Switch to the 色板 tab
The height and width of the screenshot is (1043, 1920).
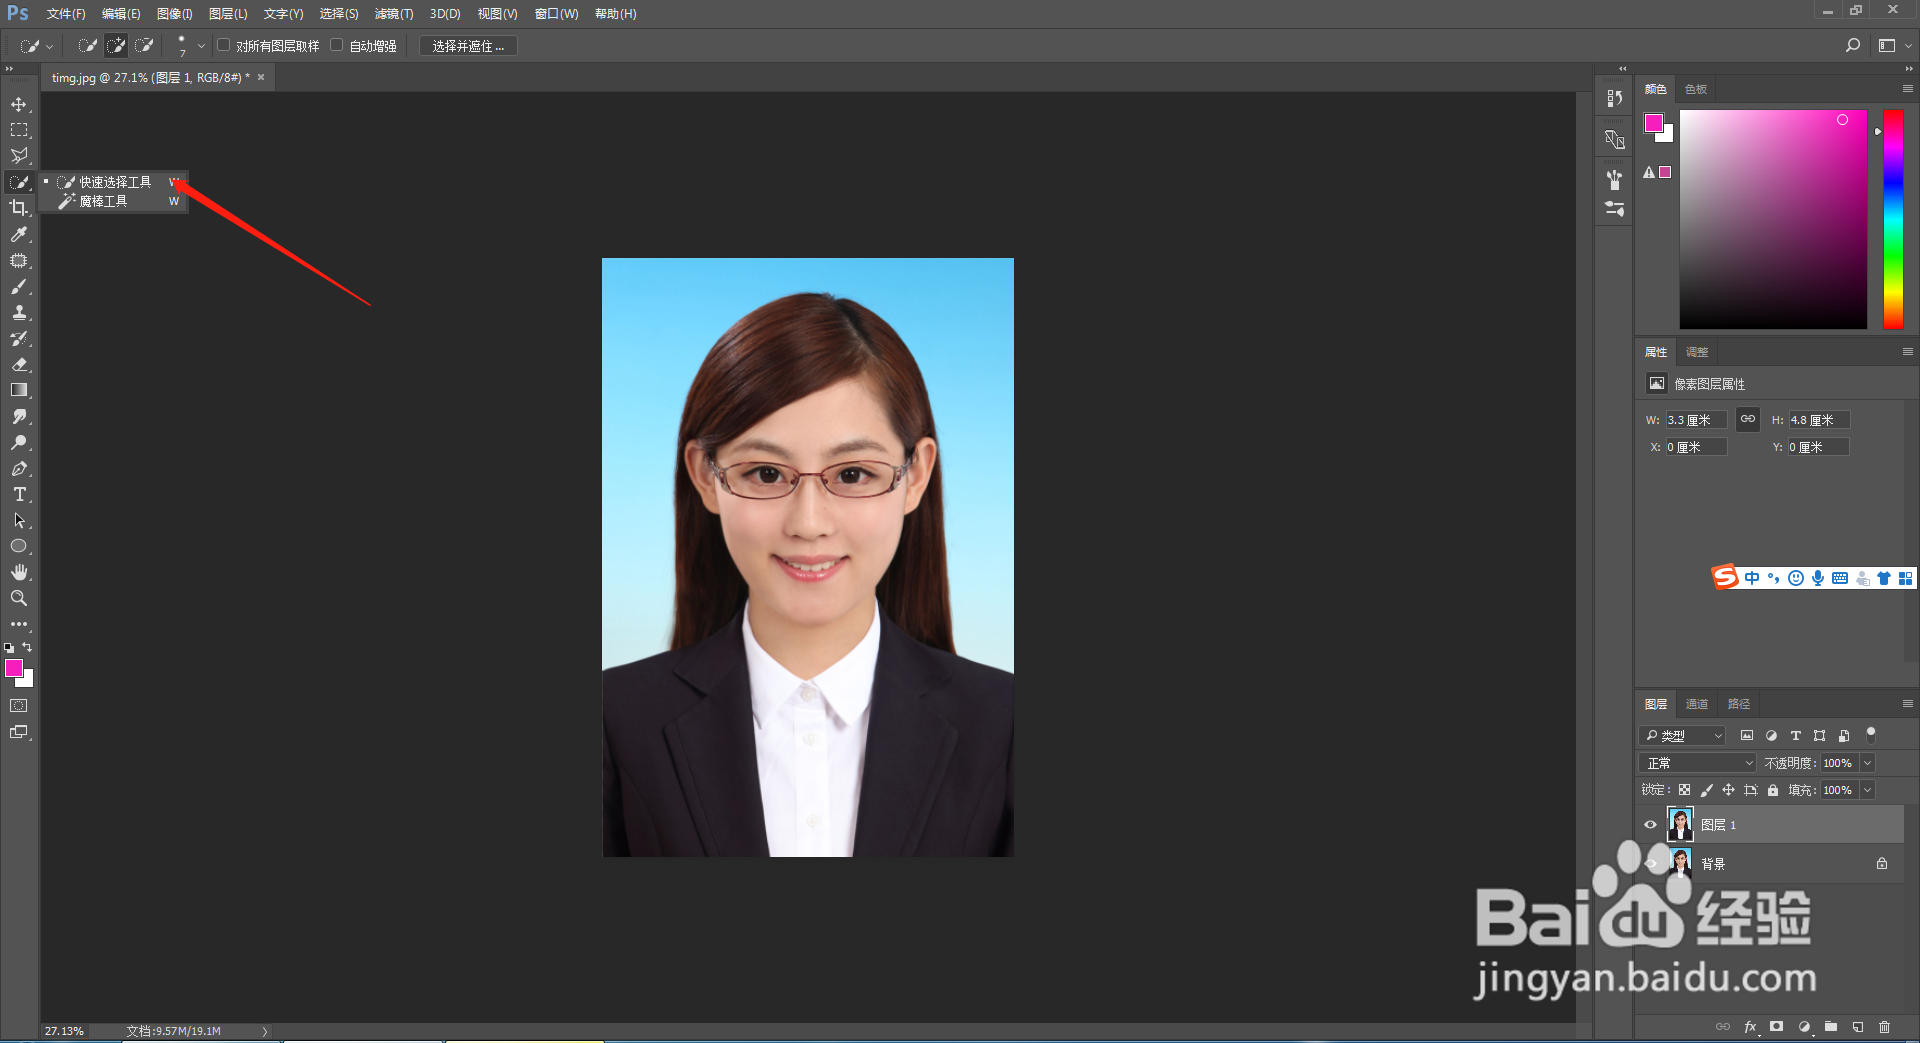click(x=1696, y=89)
